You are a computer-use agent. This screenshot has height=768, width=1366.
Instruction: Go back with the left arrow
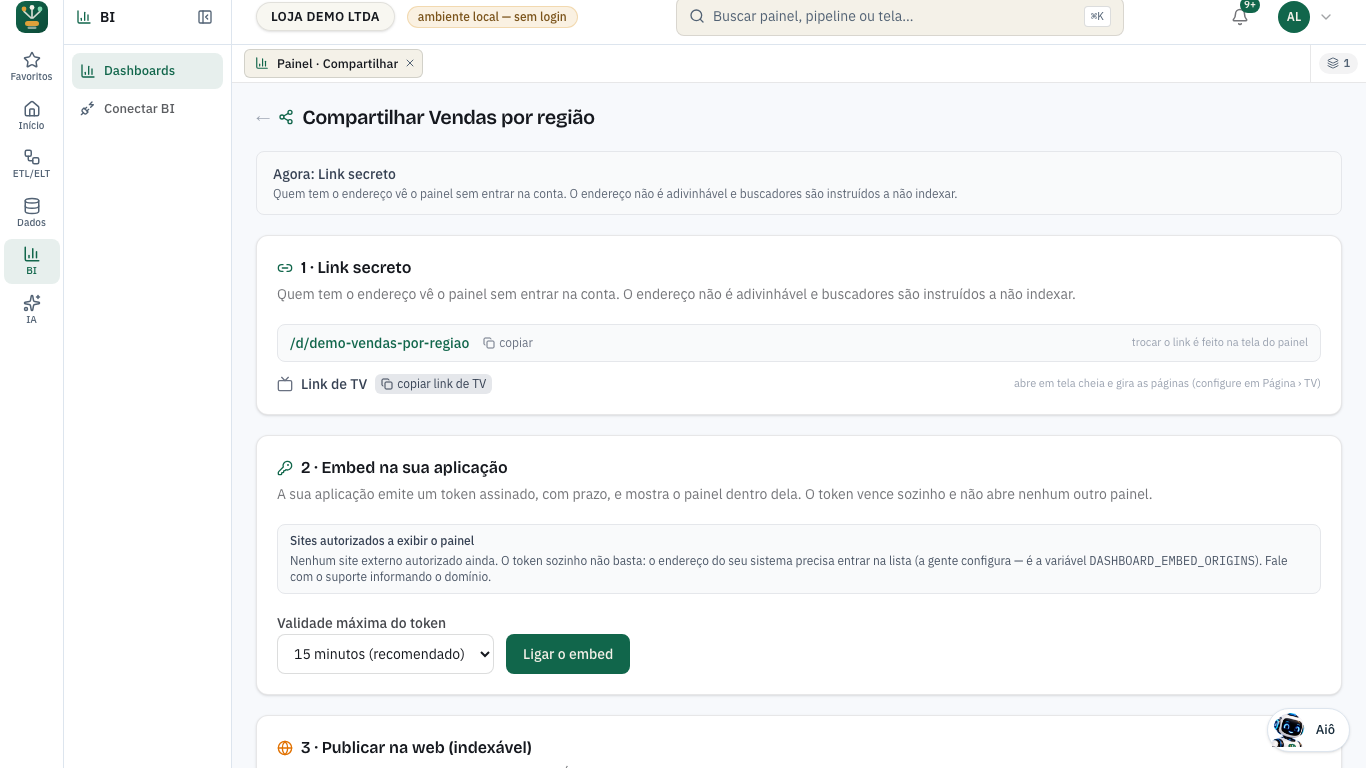[263, 118]
